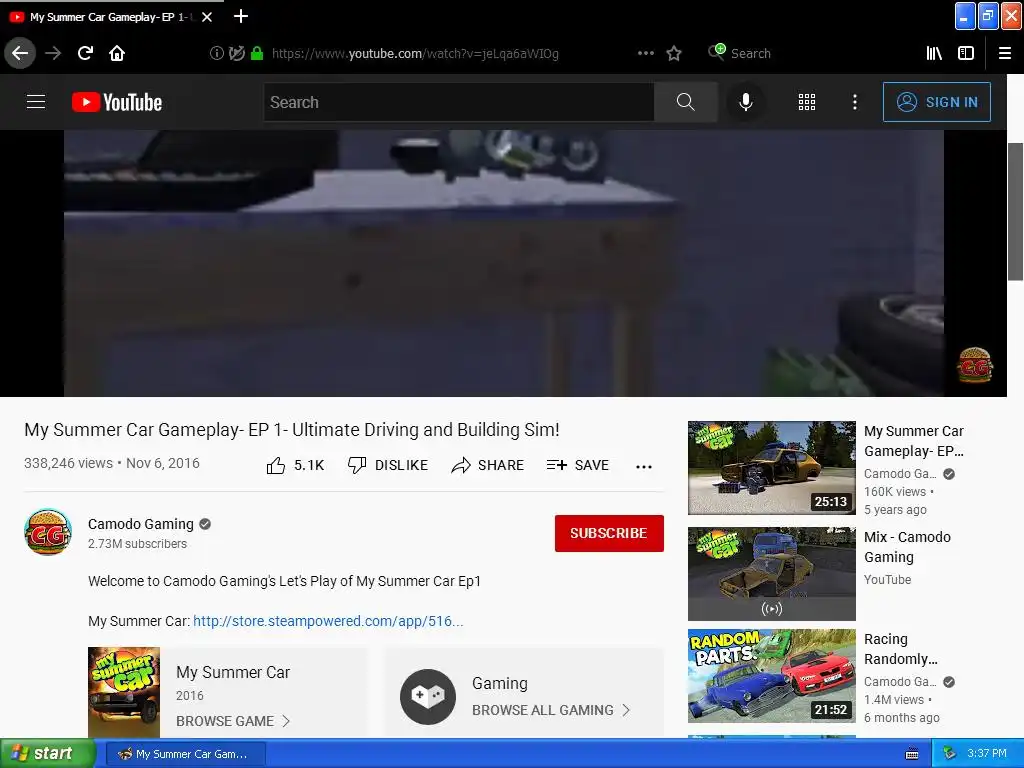The width and height of the screenshot is (1024, 768).
Task: Start voice search with the microphone icon
Action: 746,102
